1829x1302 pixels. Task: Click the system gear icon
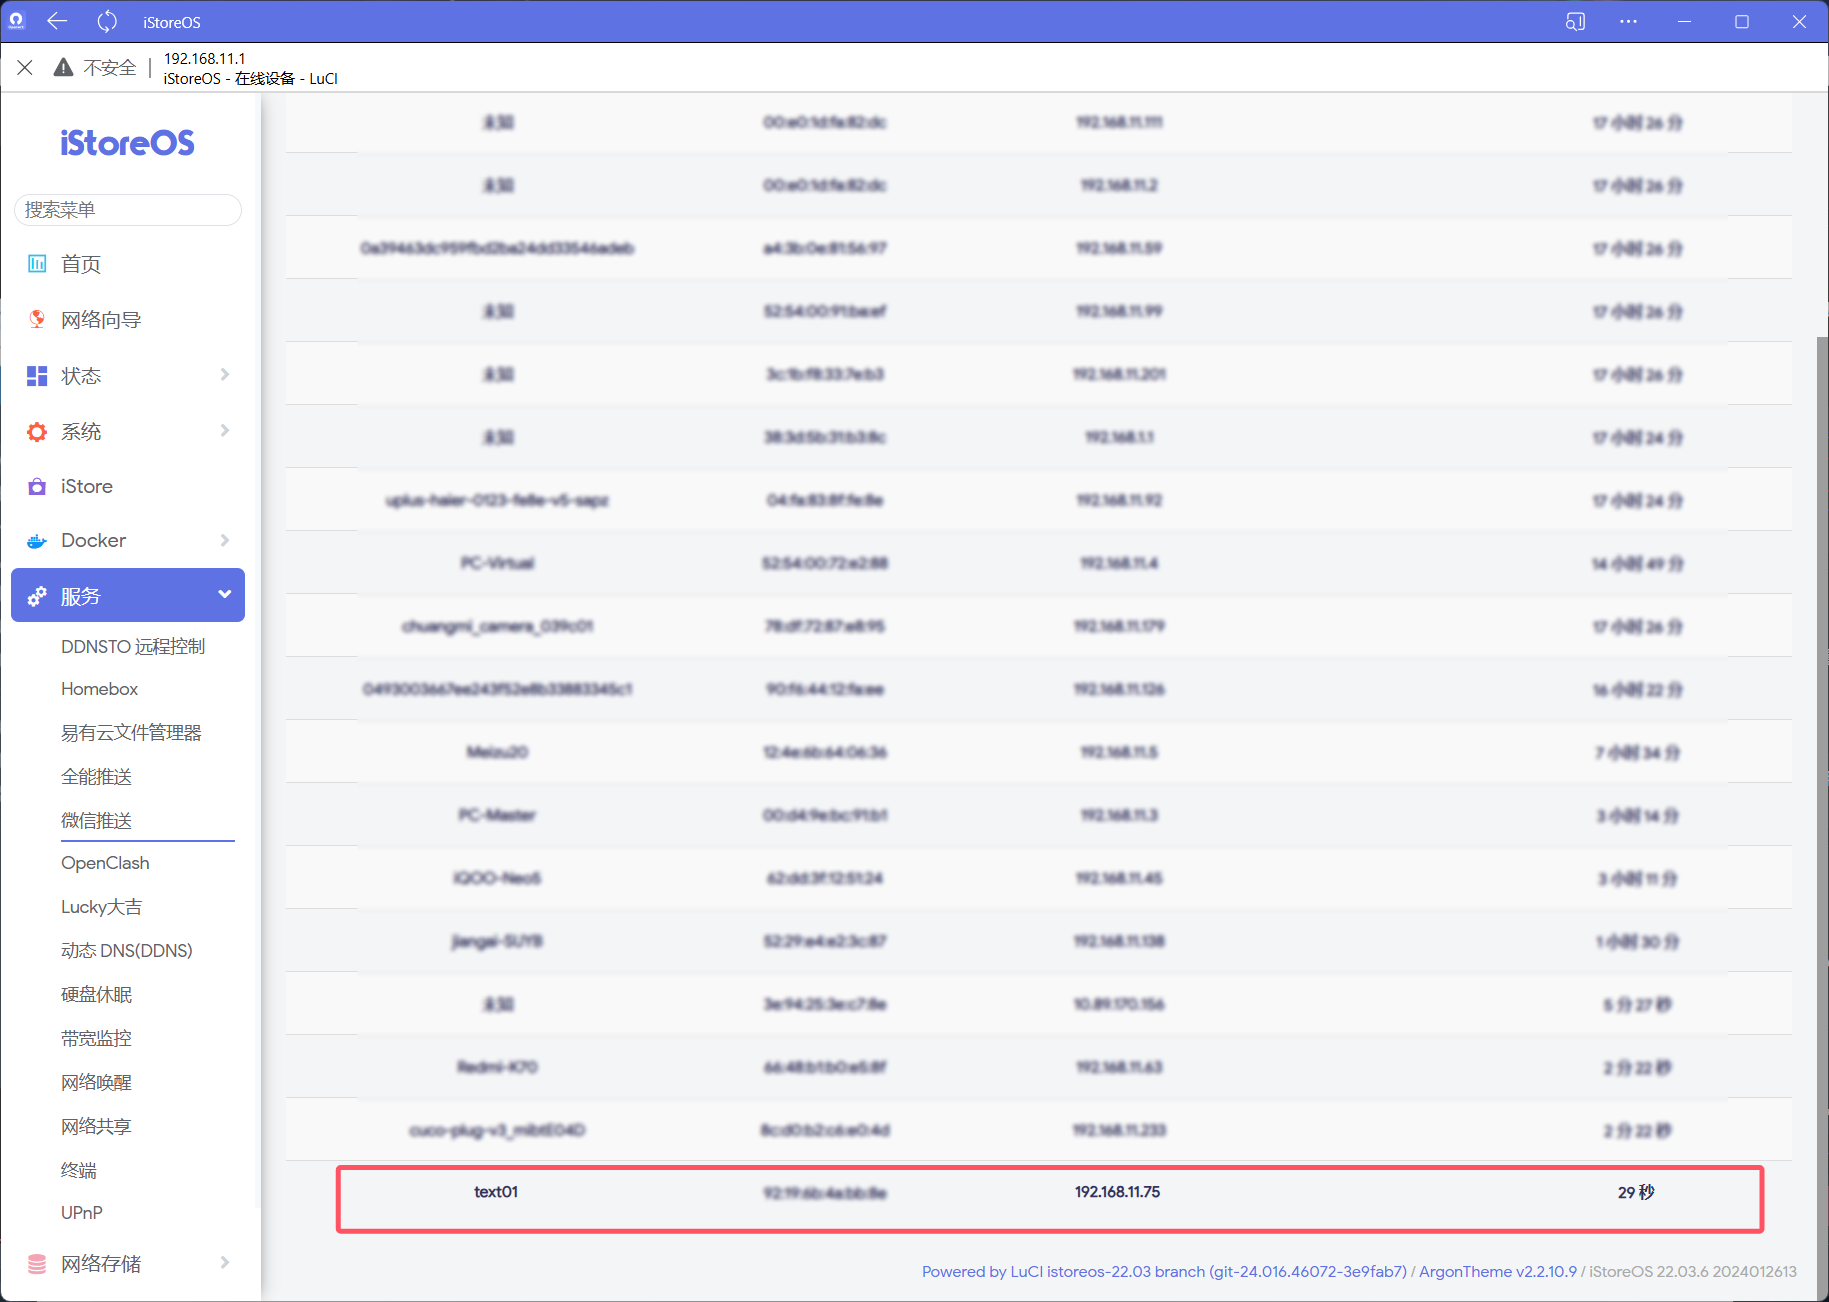37,432
